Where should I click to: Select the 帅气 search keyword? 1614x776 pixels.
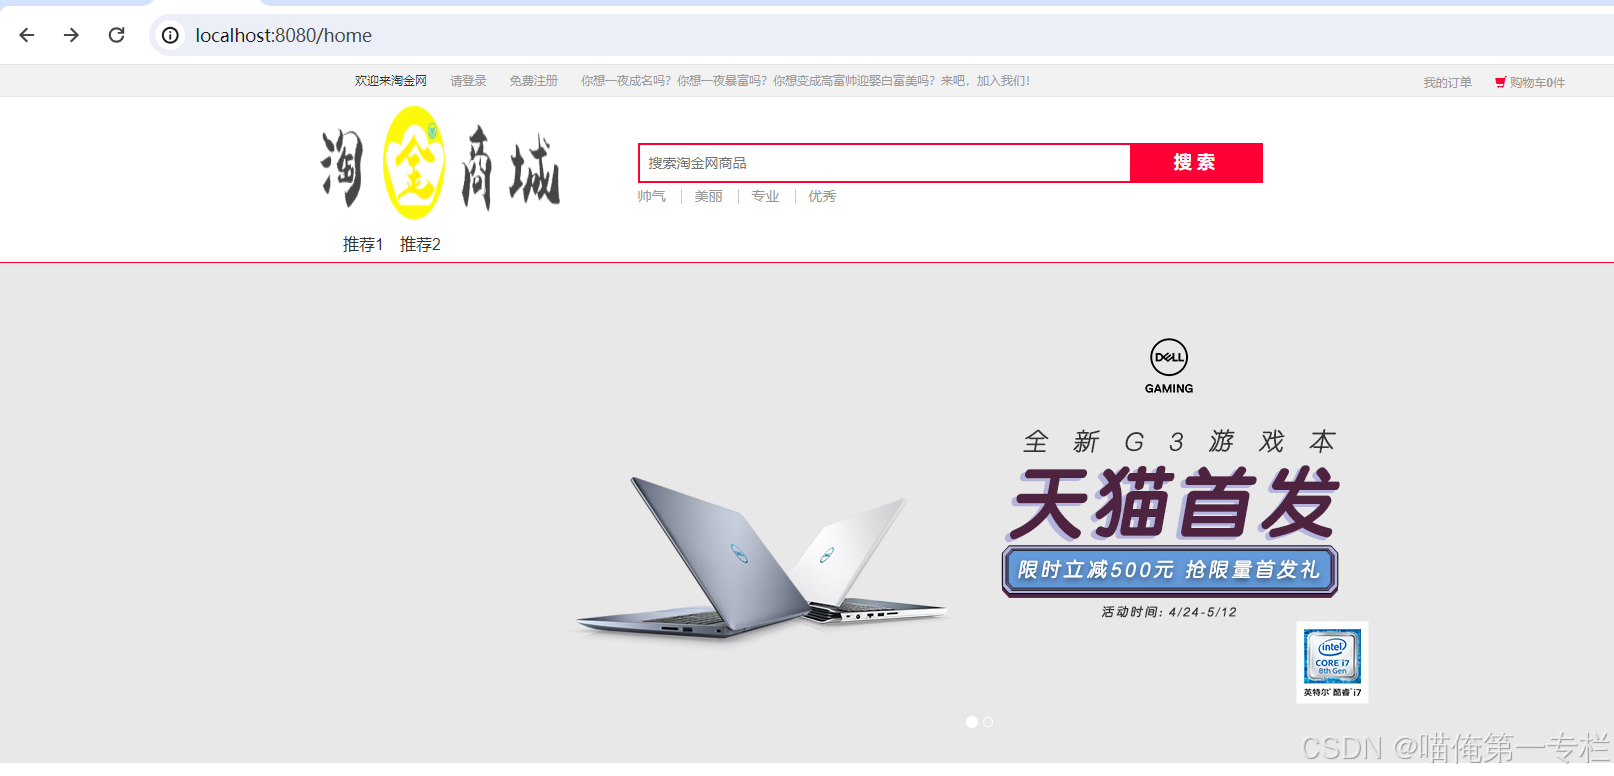[651, 196]
